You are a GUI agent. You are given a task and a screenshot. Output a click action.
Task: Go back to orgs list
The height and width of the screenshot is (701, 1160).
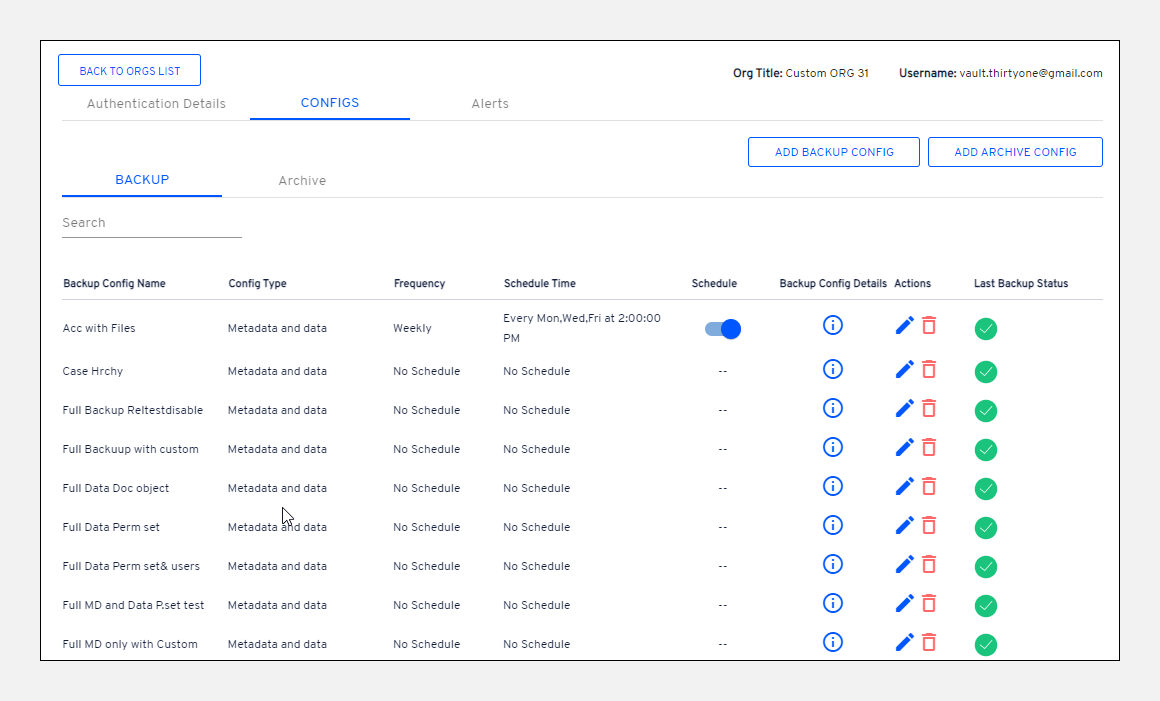point(129,71)
